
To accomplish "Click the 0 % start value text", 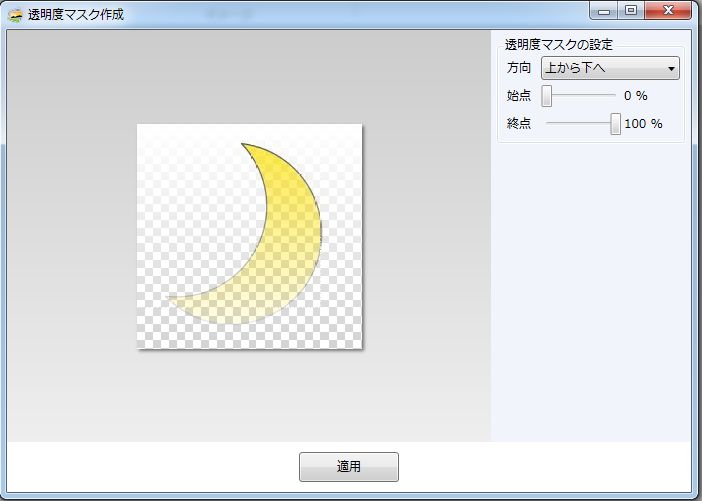I will coord(636,96).
